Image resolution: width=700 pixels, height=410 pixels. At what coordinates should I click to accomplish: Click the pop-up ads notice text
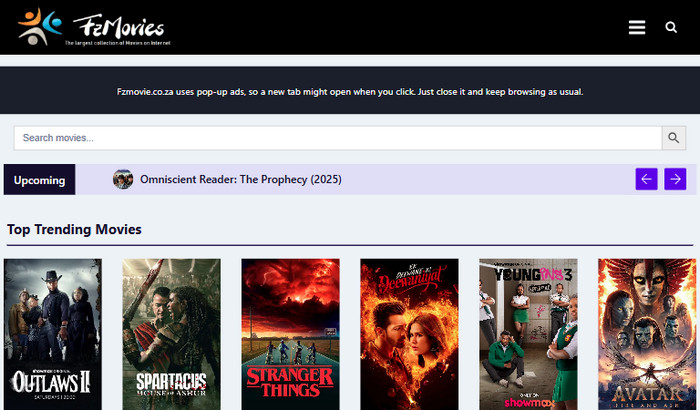pyautogui.click(x=350, y=92)
